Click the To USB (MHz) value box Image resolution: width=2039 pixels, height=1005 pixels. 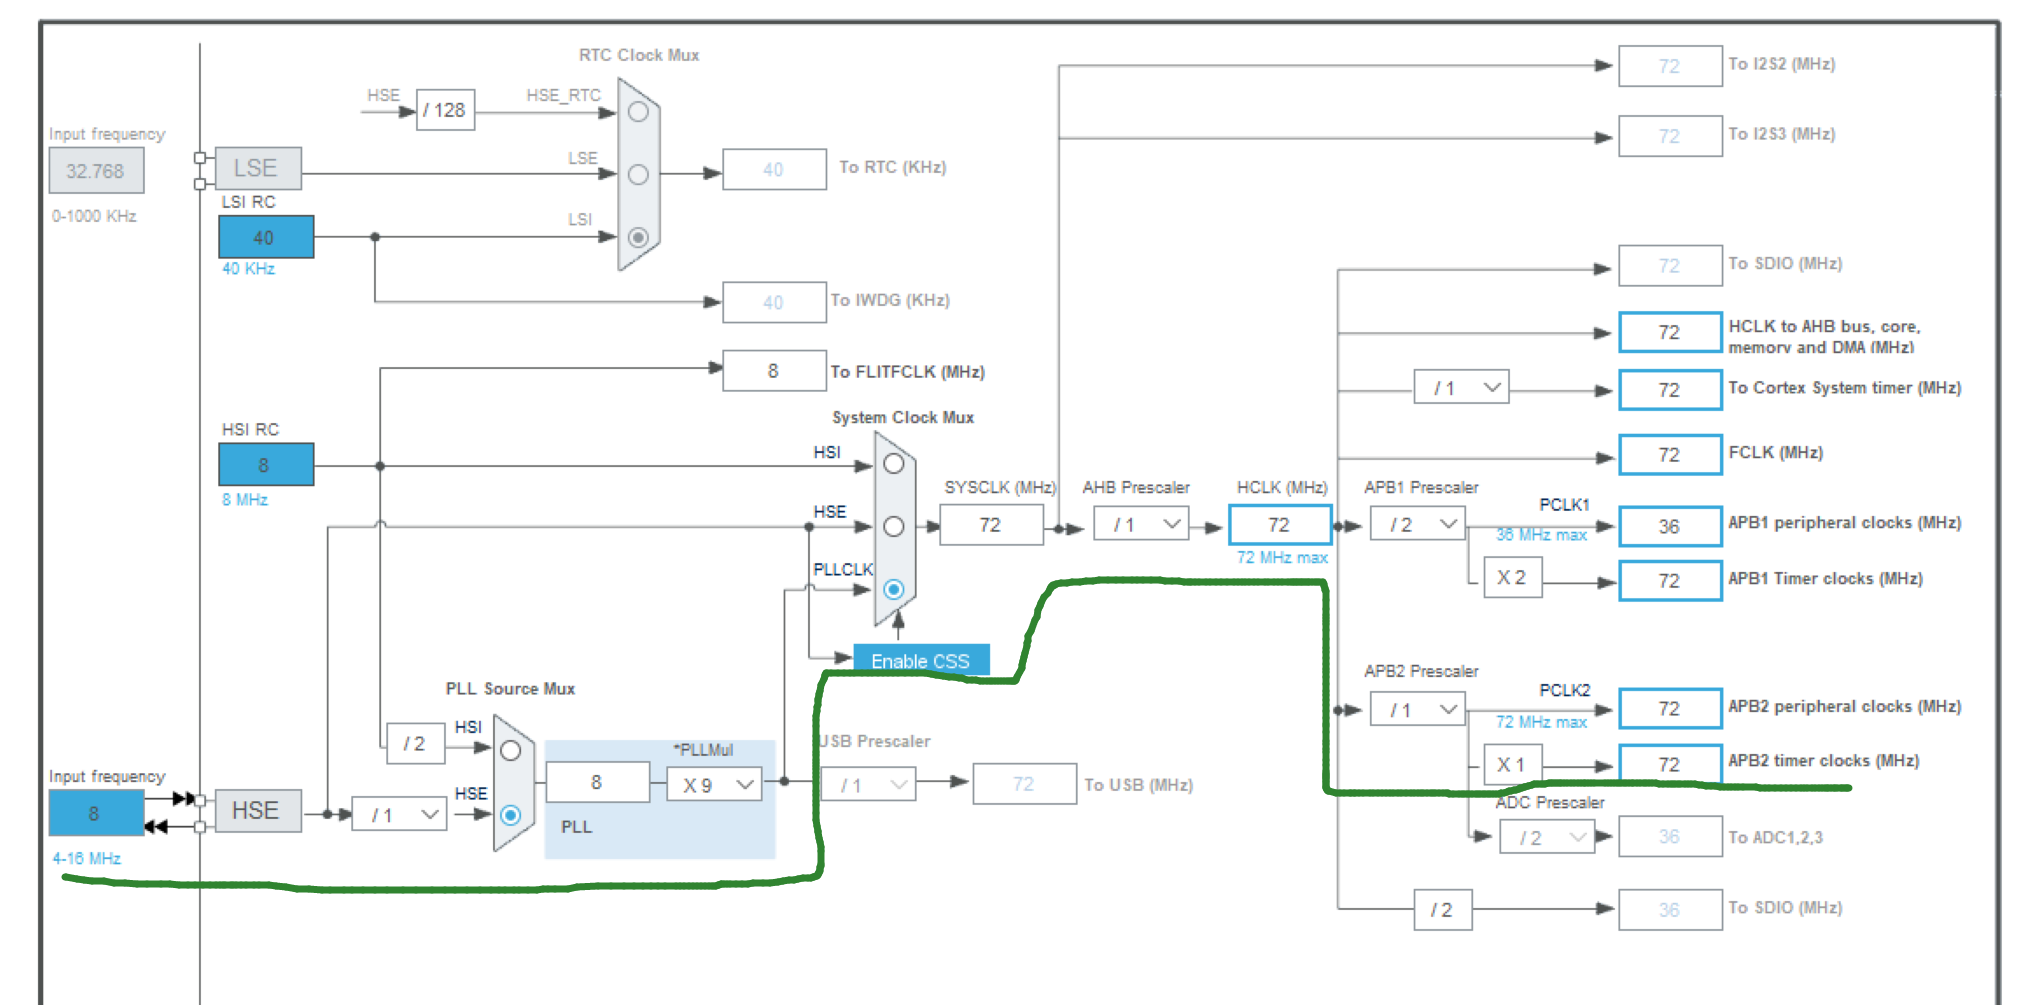tap(1024, 784)
